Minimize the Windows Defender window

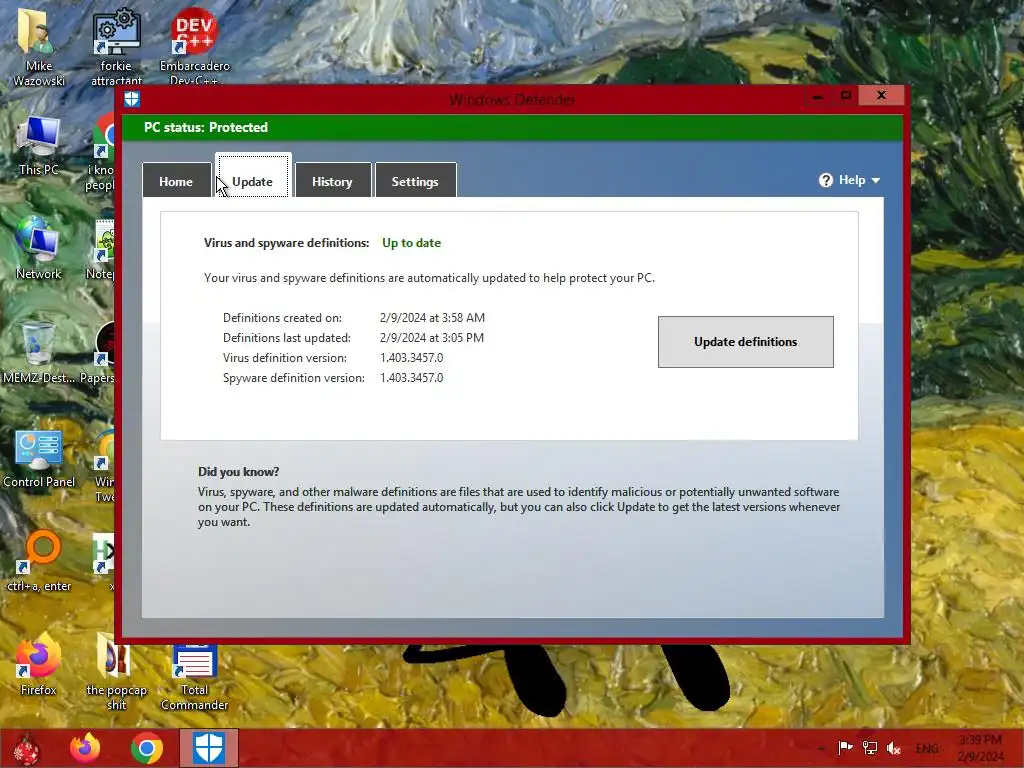pos(816,96)
